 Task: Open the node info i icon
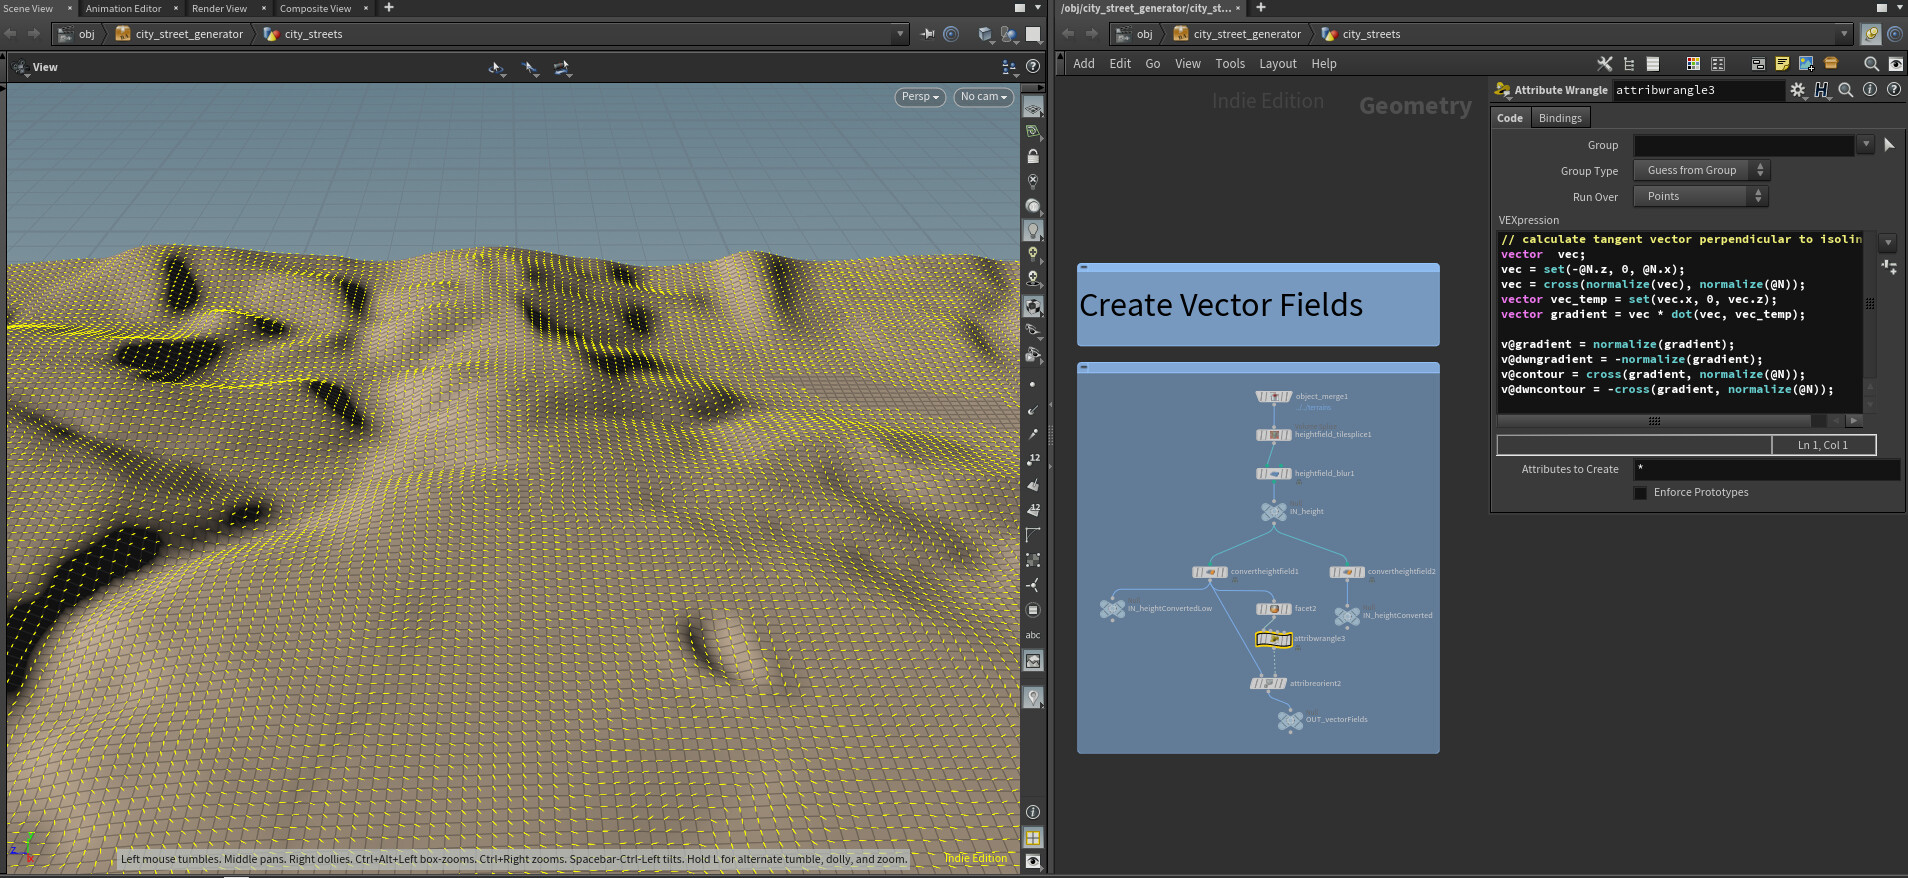[x=1870, y=90]
